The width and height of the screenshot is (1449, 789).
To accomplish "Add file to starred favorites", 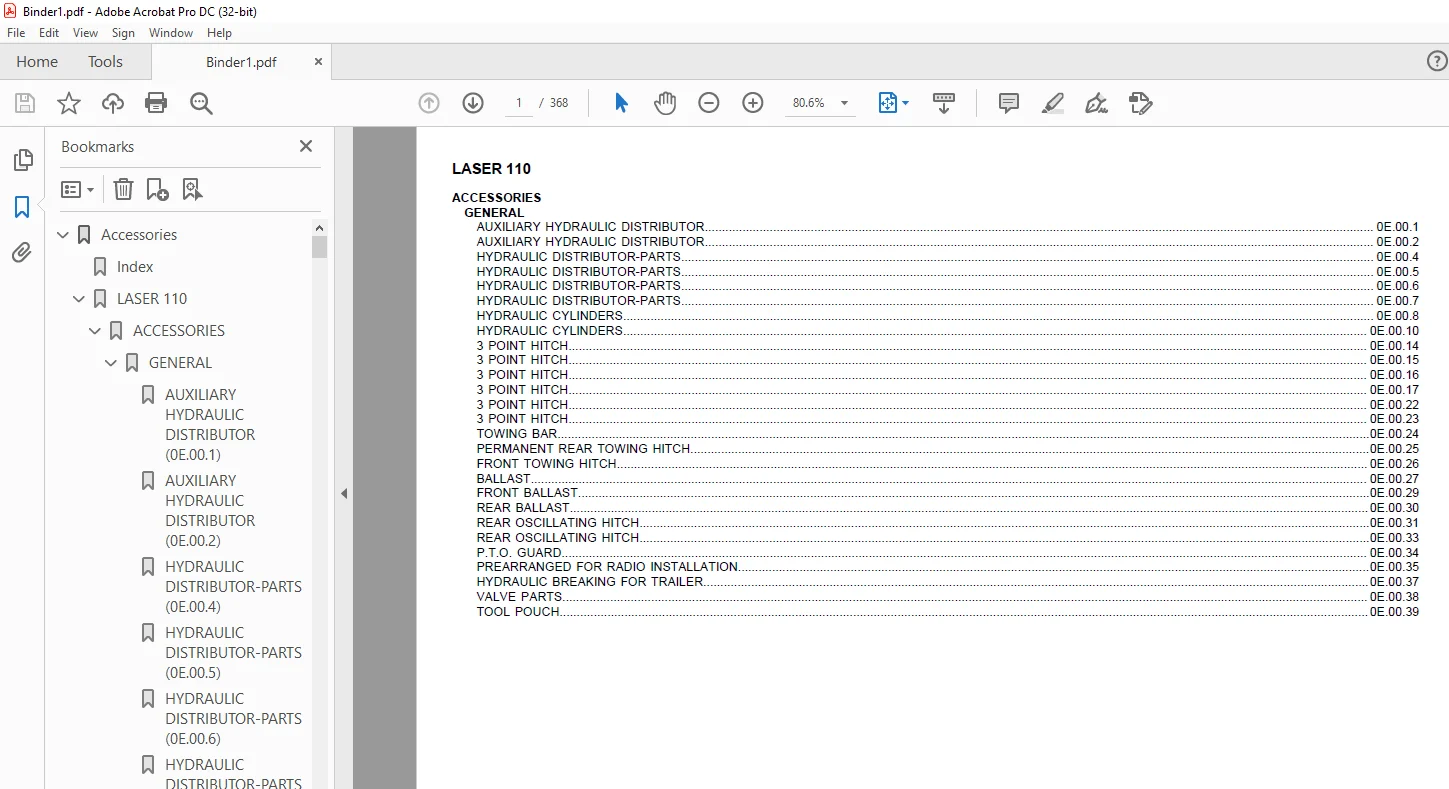I will pos(68,103).
